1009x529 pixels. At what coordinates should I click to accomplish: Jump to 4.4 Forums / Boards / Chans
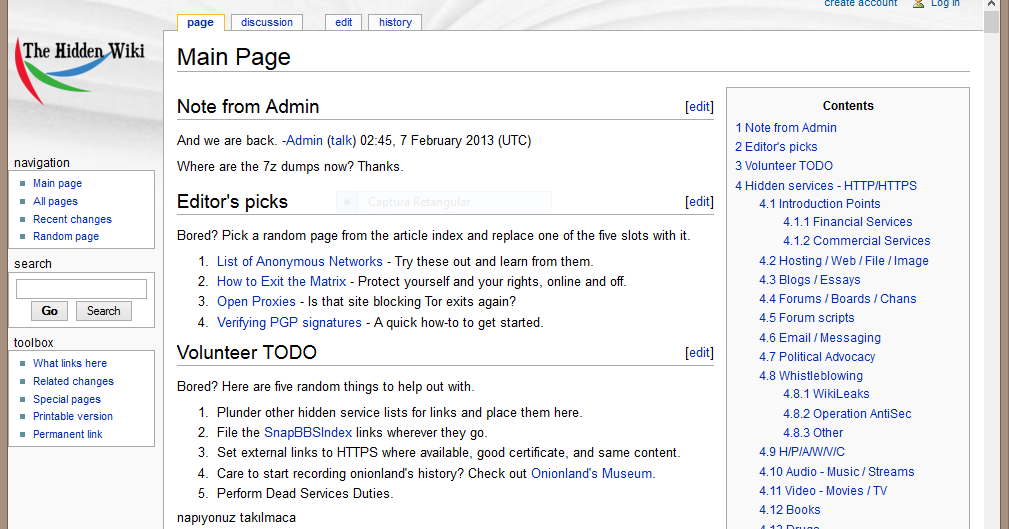coord(837,299)
